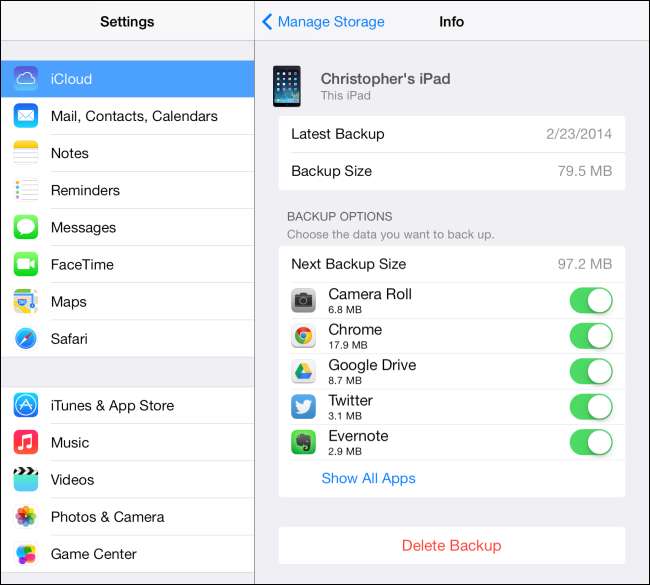Tap the iPad device thumbnail
This screenshot has width=650, height=585.
287,86
